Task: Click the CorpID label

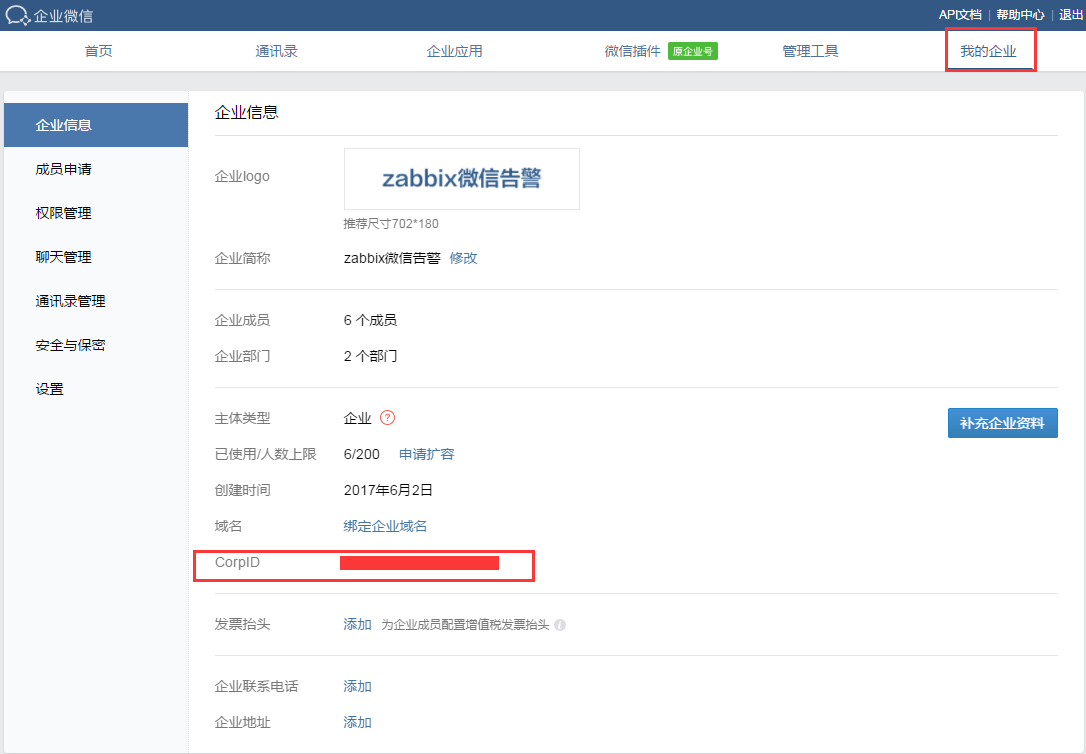Action: click(238, 562)
